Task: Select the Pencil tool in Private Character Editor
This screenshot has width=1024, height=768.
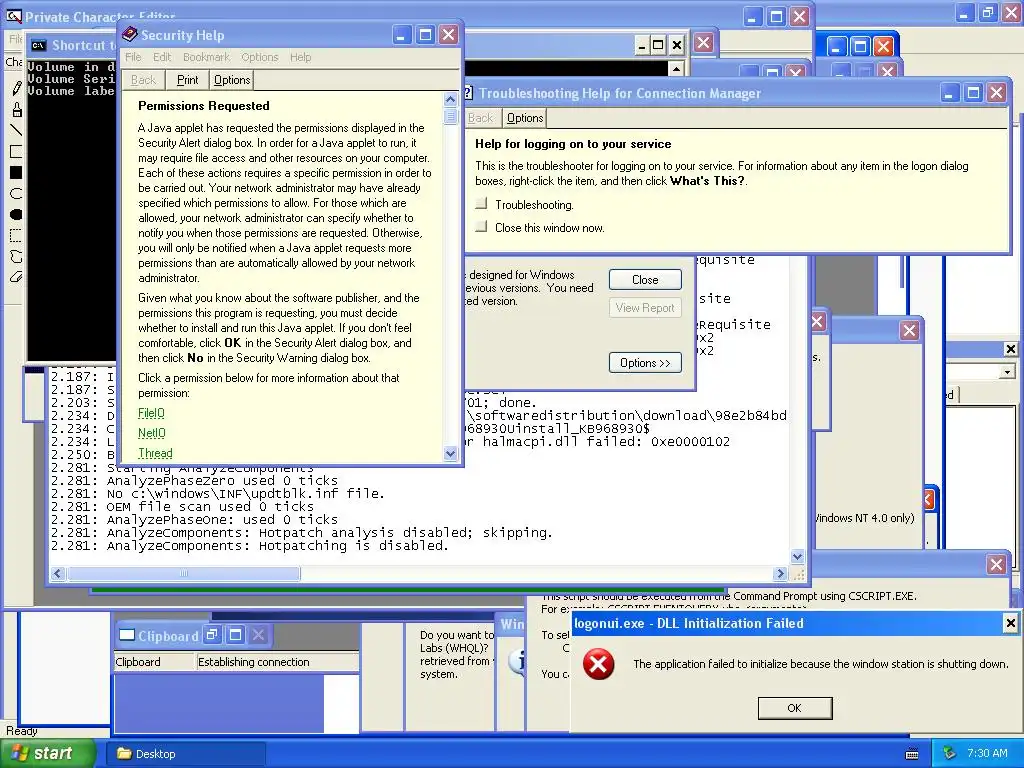Action: point(16,88)
